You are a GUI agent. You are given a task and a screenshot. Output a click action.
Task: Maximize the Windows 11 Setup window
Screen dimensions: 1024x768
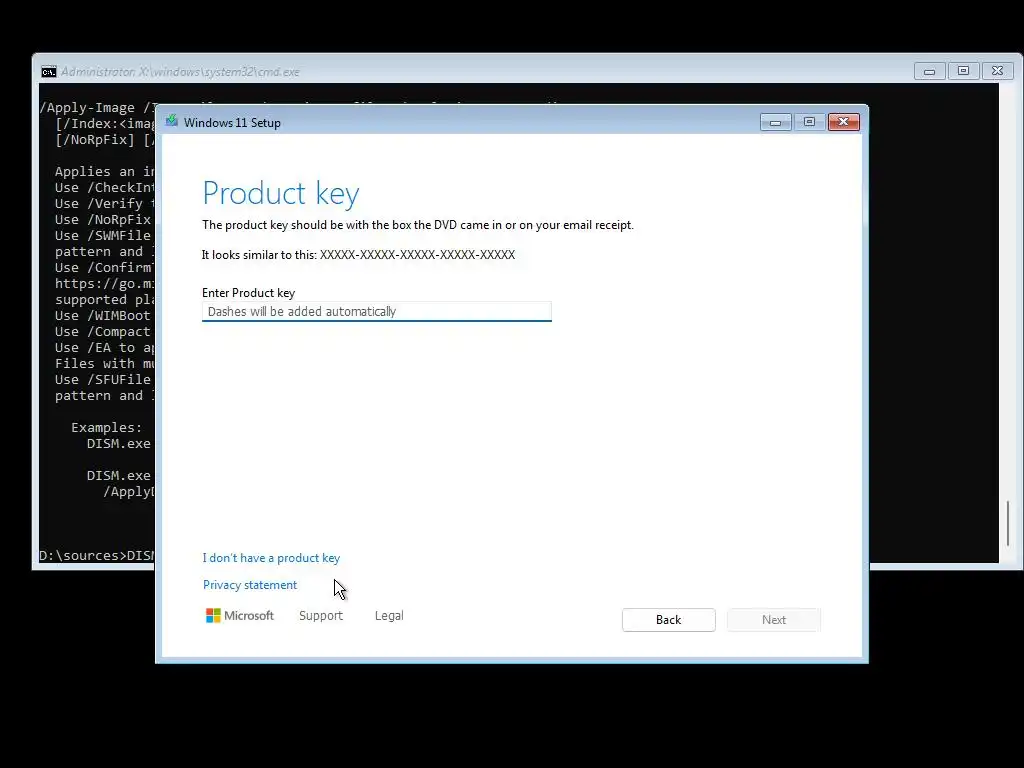pos(809,122)
